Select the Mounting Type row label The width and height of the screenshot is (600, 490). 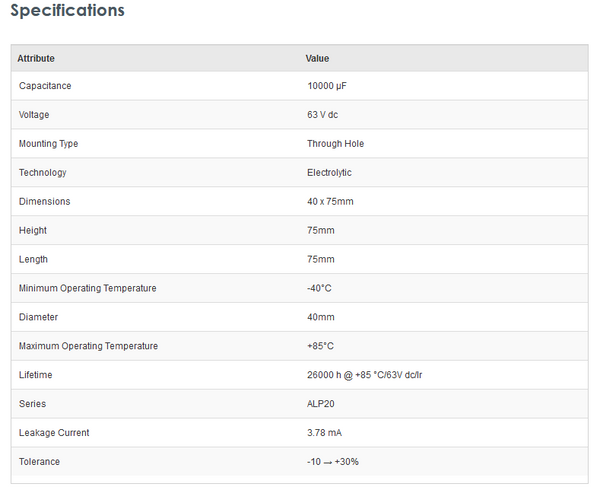[x=48, y=144]
